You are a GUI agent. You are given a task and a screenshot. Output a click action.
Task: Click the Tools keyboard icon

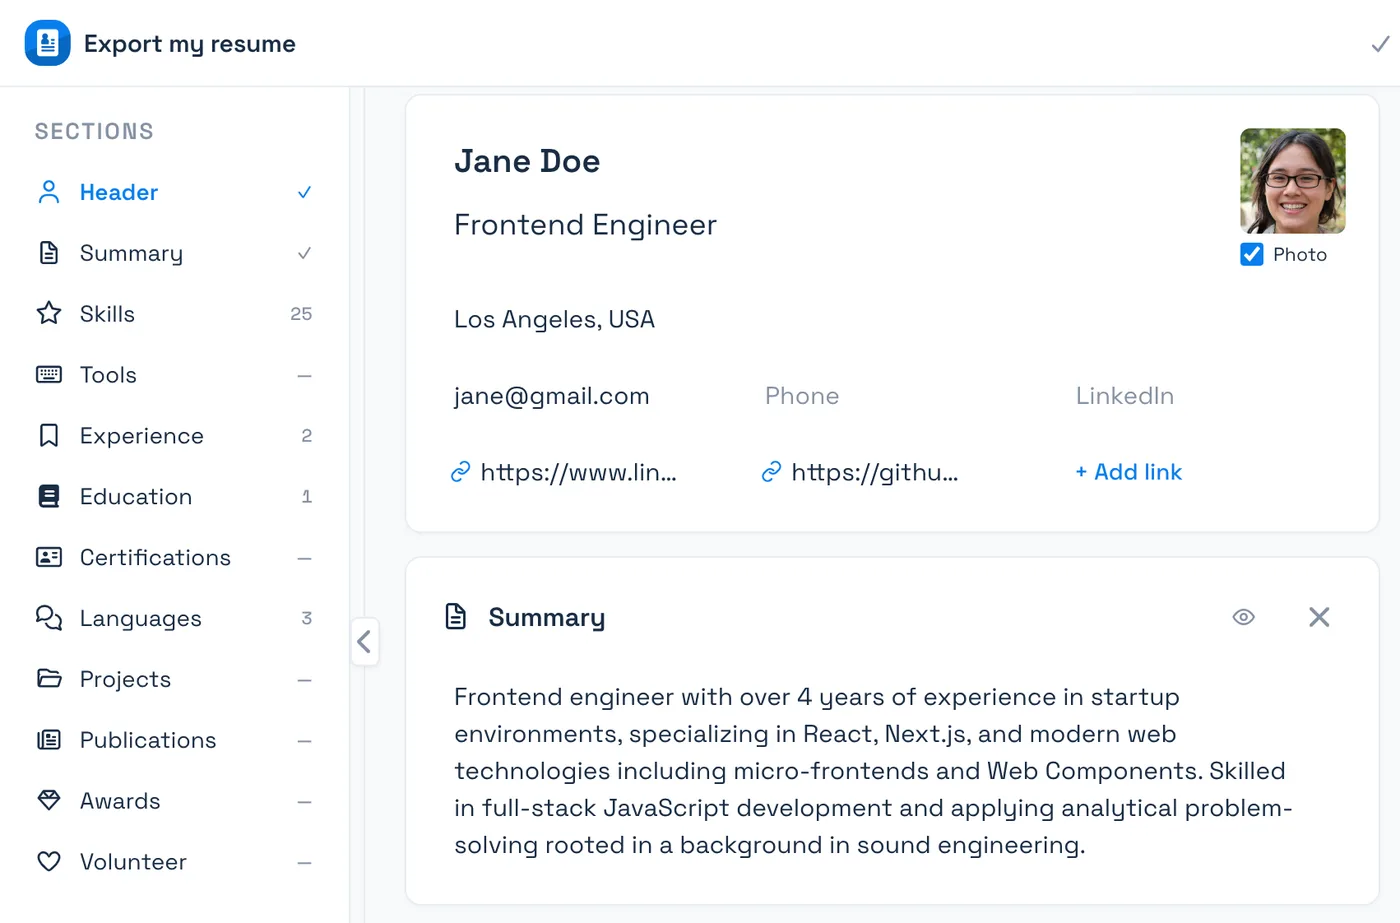point(49,375)
